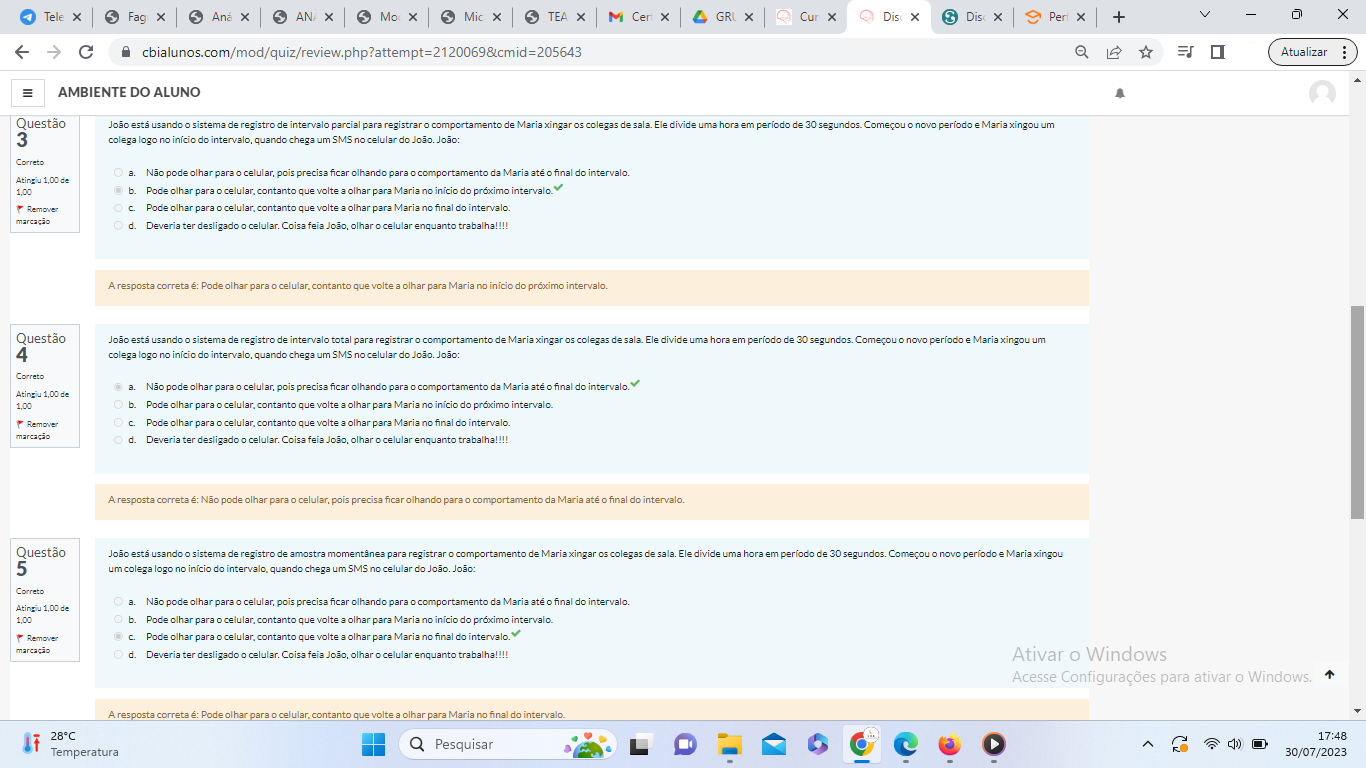Click the notifications bell icon
Image resolution: width=1366 pixels, height=768 pixels.
click(x=1120, y=93)
